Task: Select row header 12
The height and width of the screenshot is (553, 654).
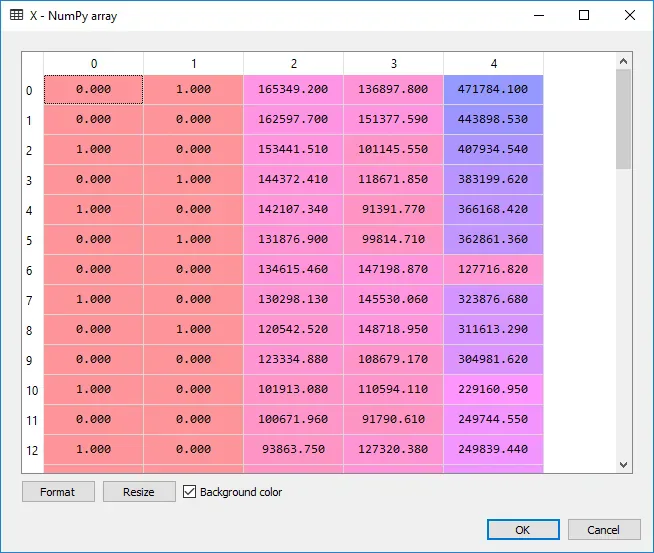Action: point(33,450)
